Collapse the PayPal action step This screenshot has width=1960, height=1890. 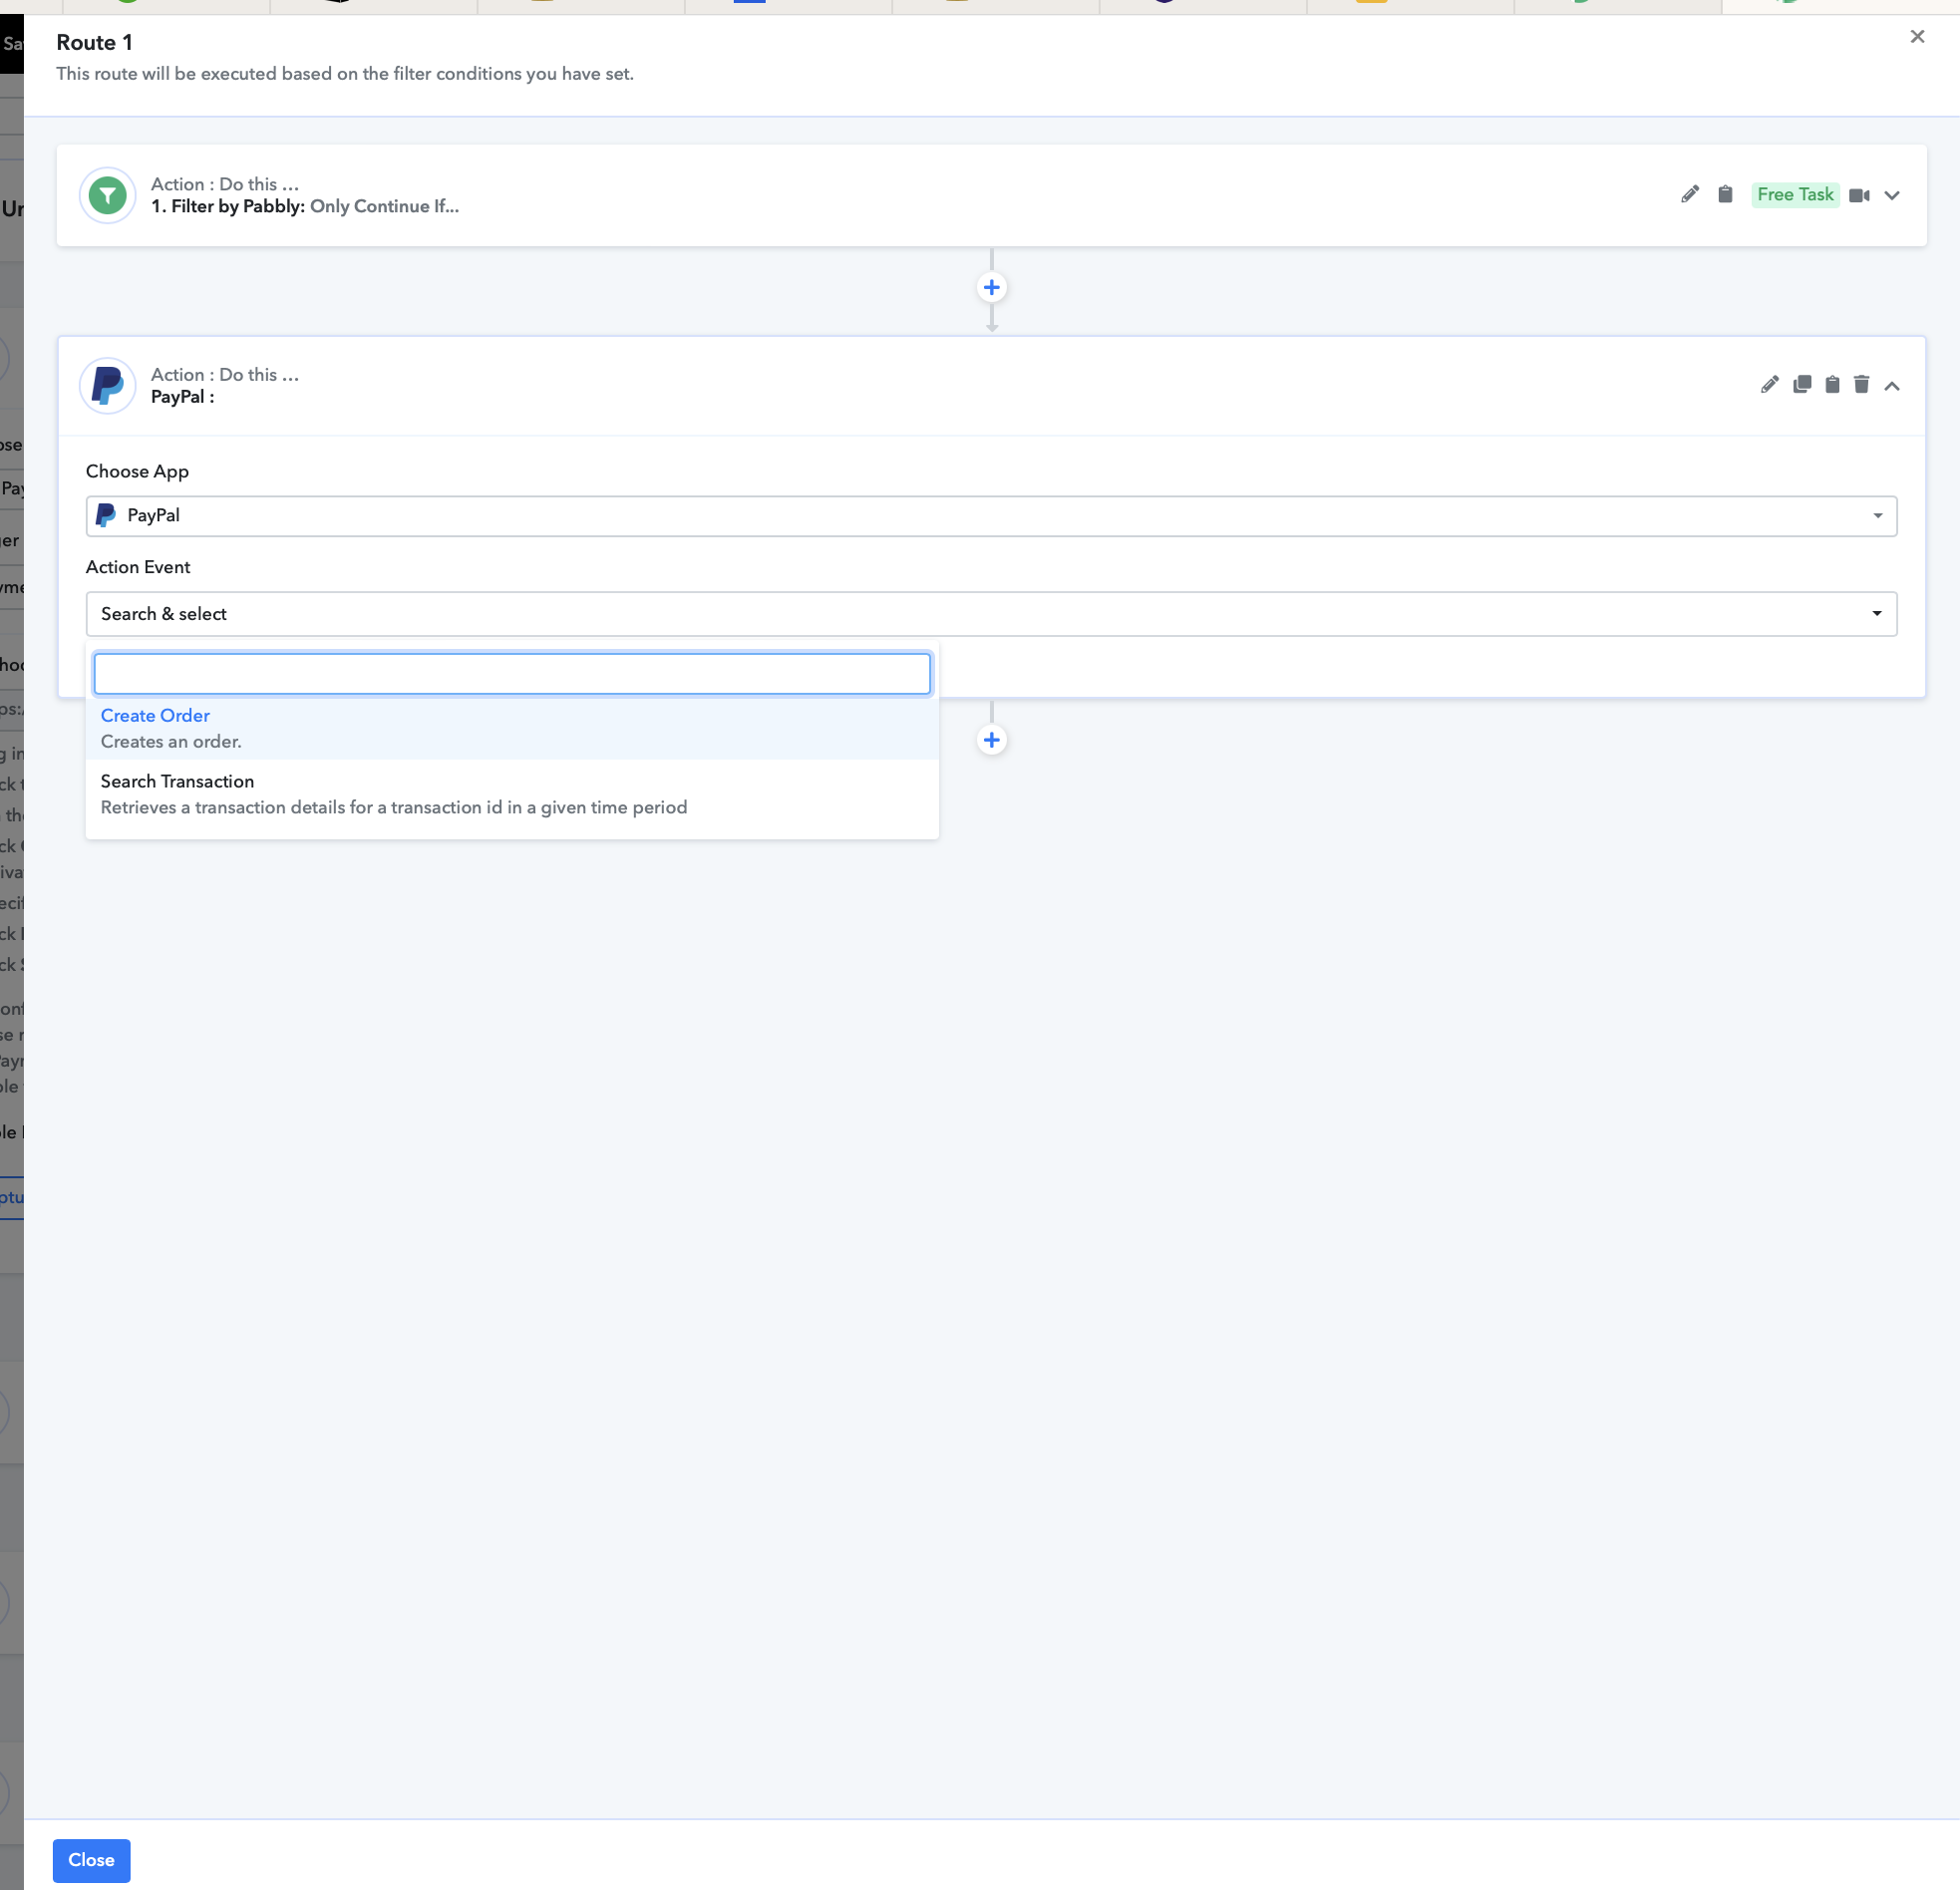[1892, 385]
